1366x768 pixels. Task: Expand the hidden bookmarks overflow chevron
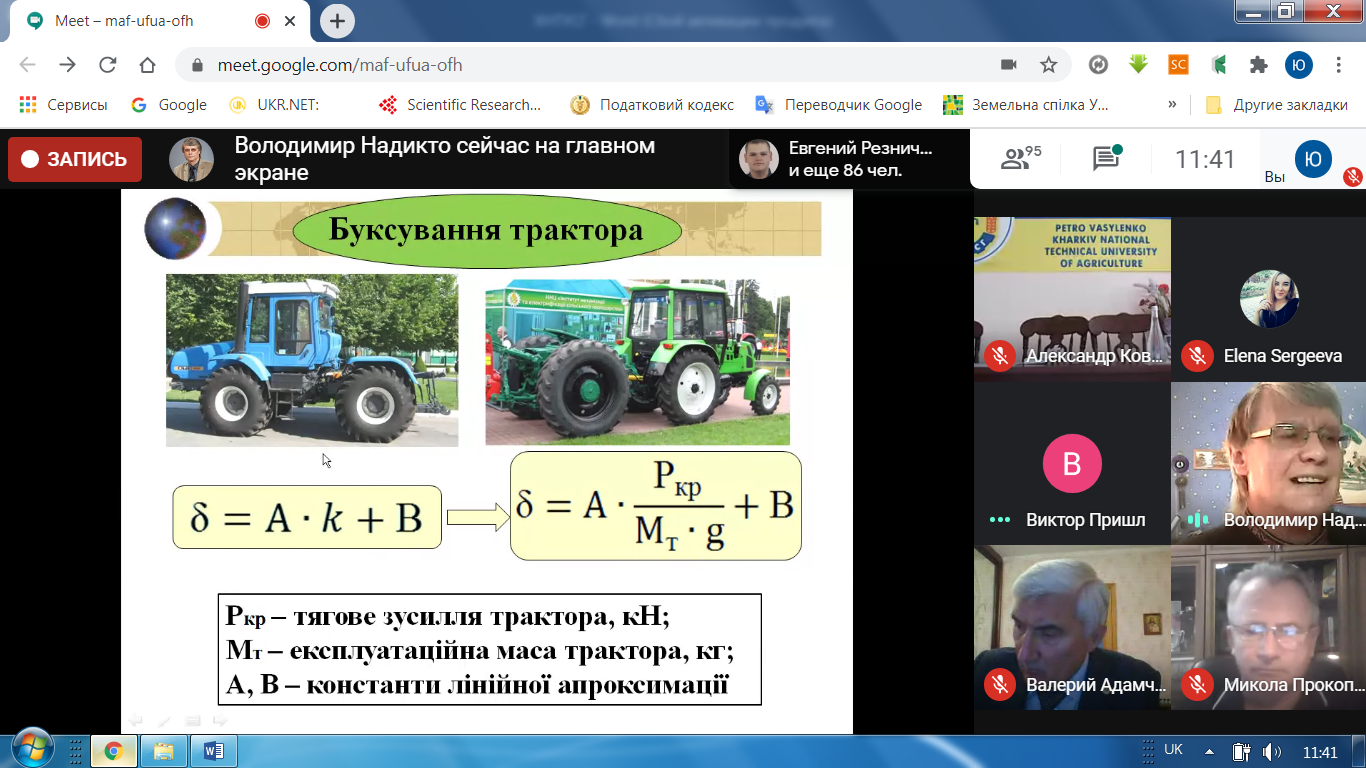point(1172,105)
